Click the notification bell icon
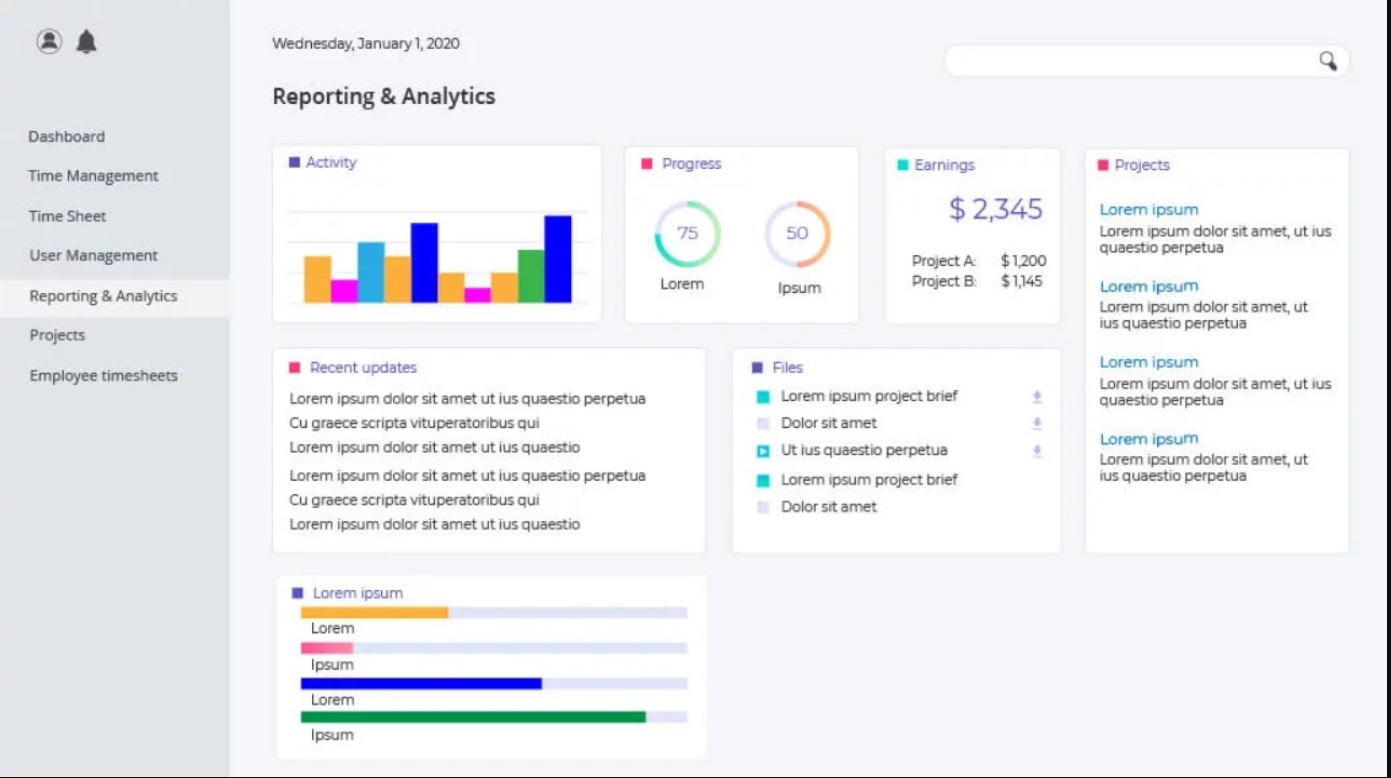The image size is (1391, 778). tap(85, 41)
